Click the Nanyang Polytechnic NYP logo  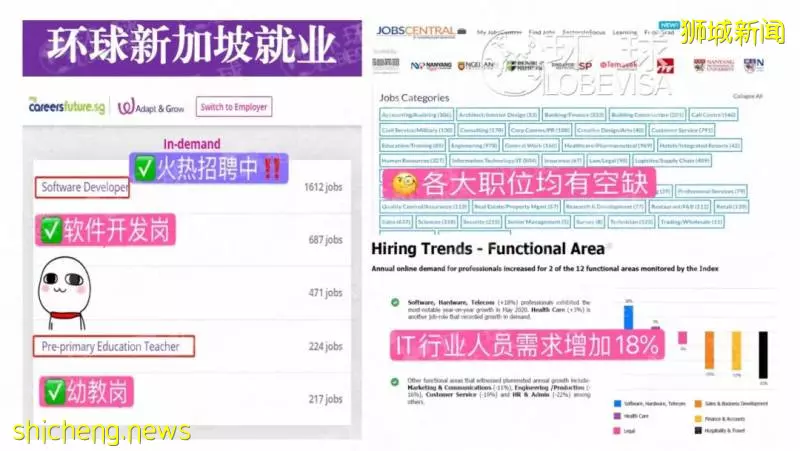(431, 65)
